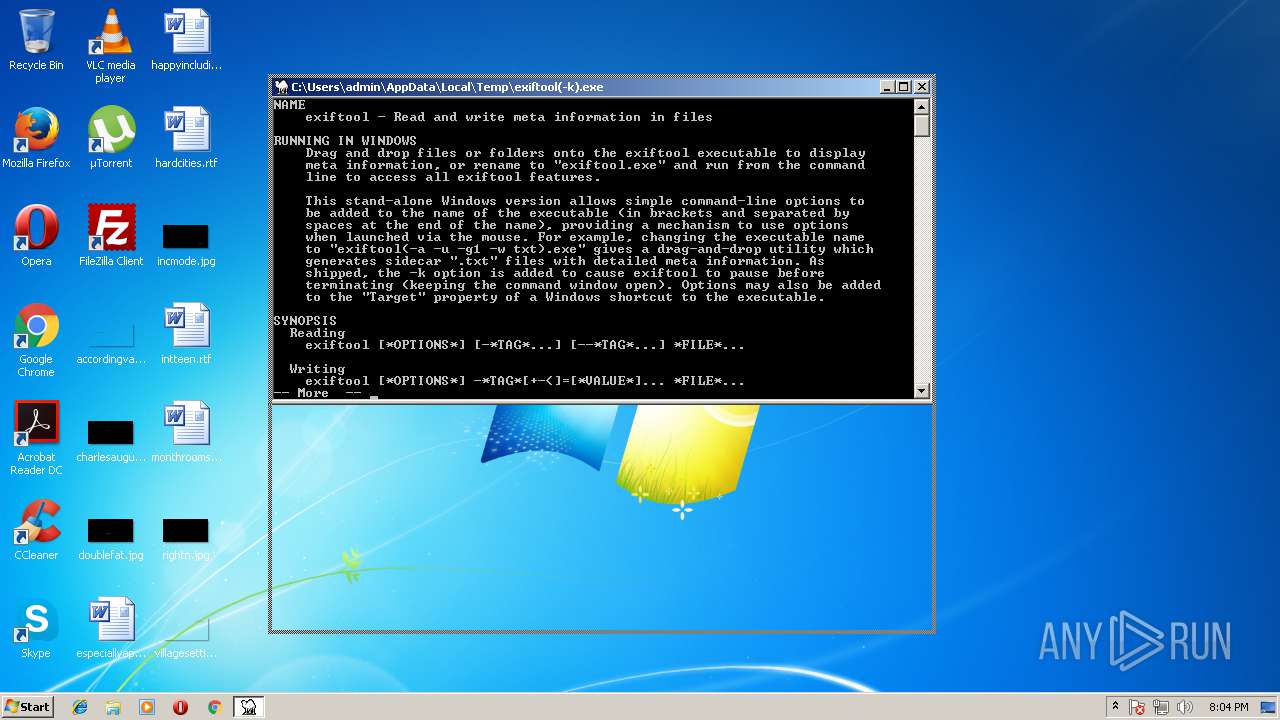Launch VLC media player shortcut

pos(110,46)
